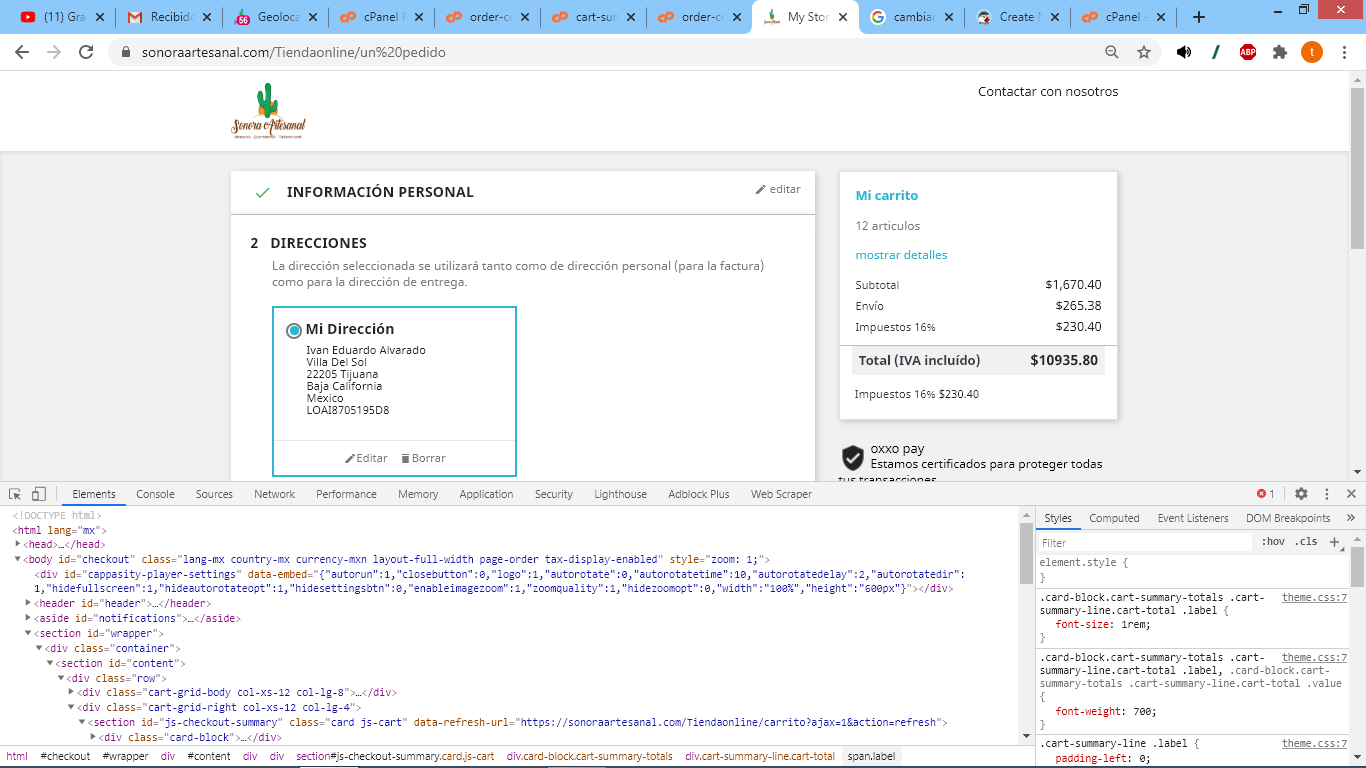Go back to the previous page
This screenshot has width=1366, height=768.
[x=22, y=52]
